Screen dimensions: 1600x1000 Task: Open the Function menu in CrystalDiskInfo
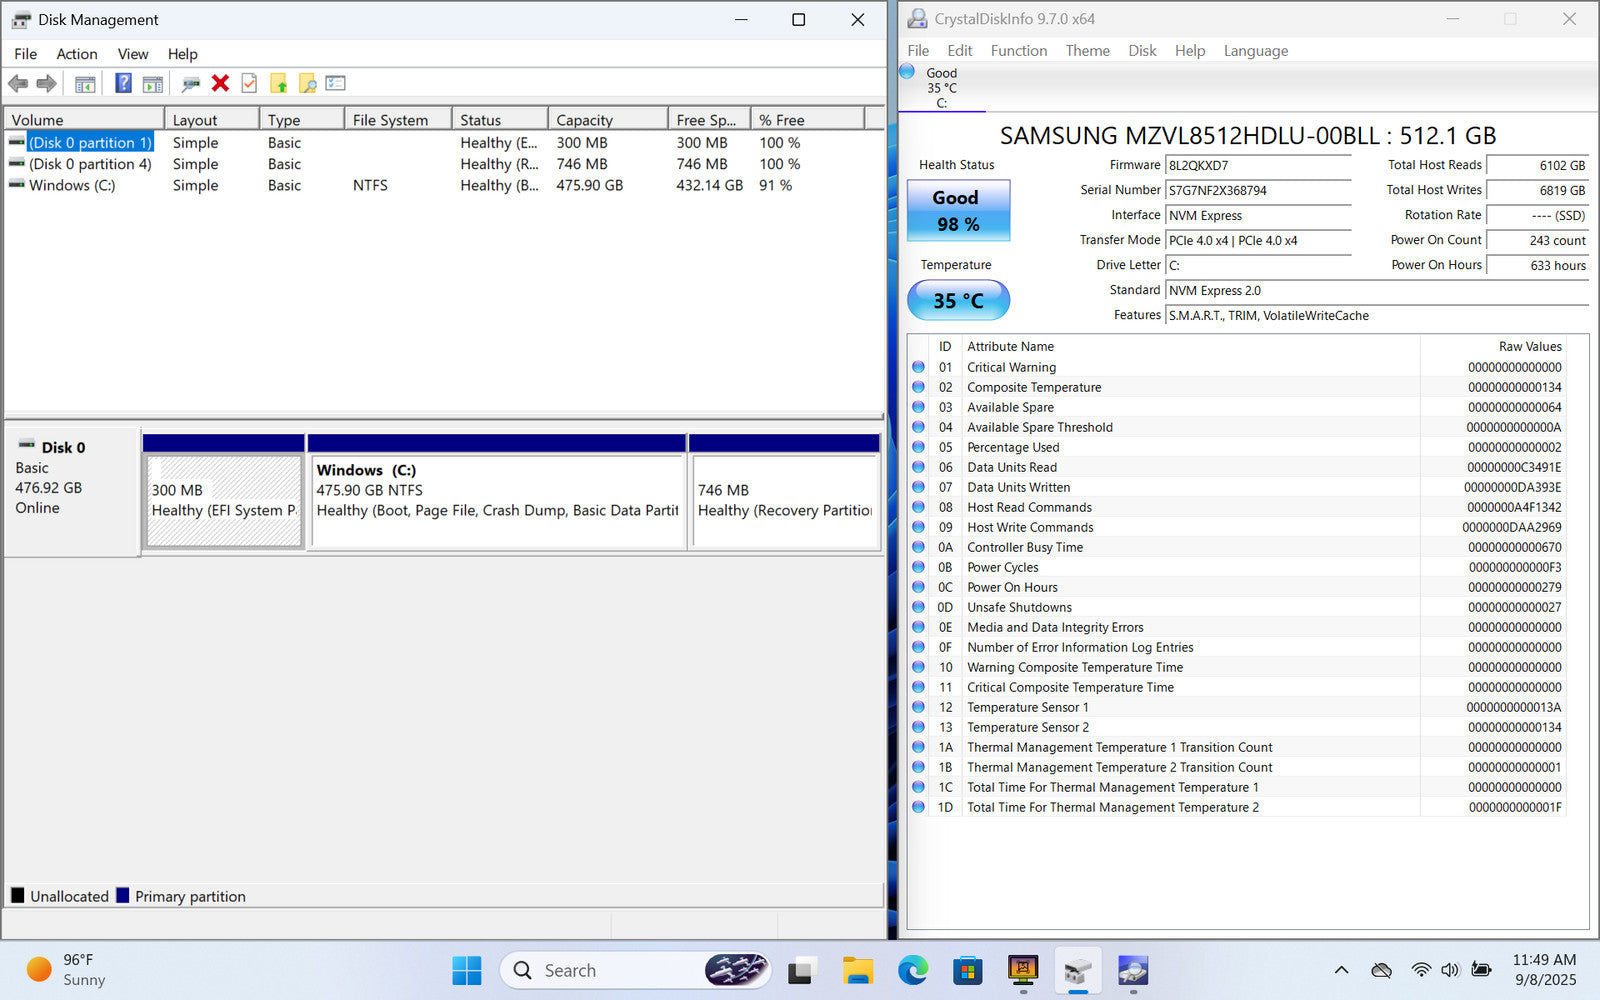pos(1019,51)
